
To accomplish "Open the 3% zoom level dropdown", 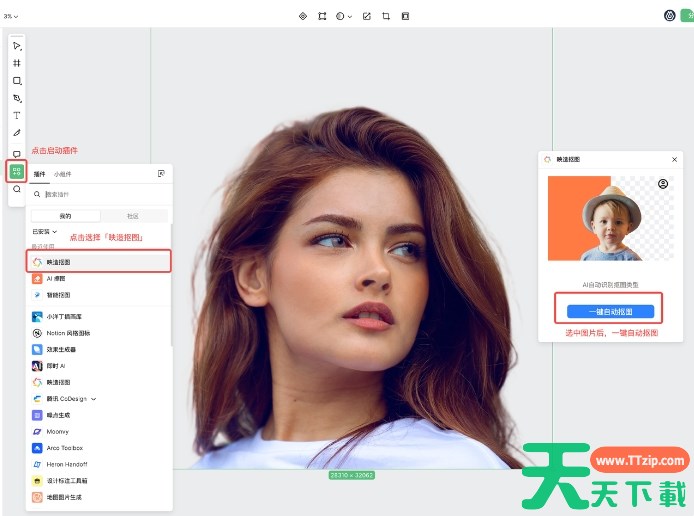I will click(x=10, y=16).
